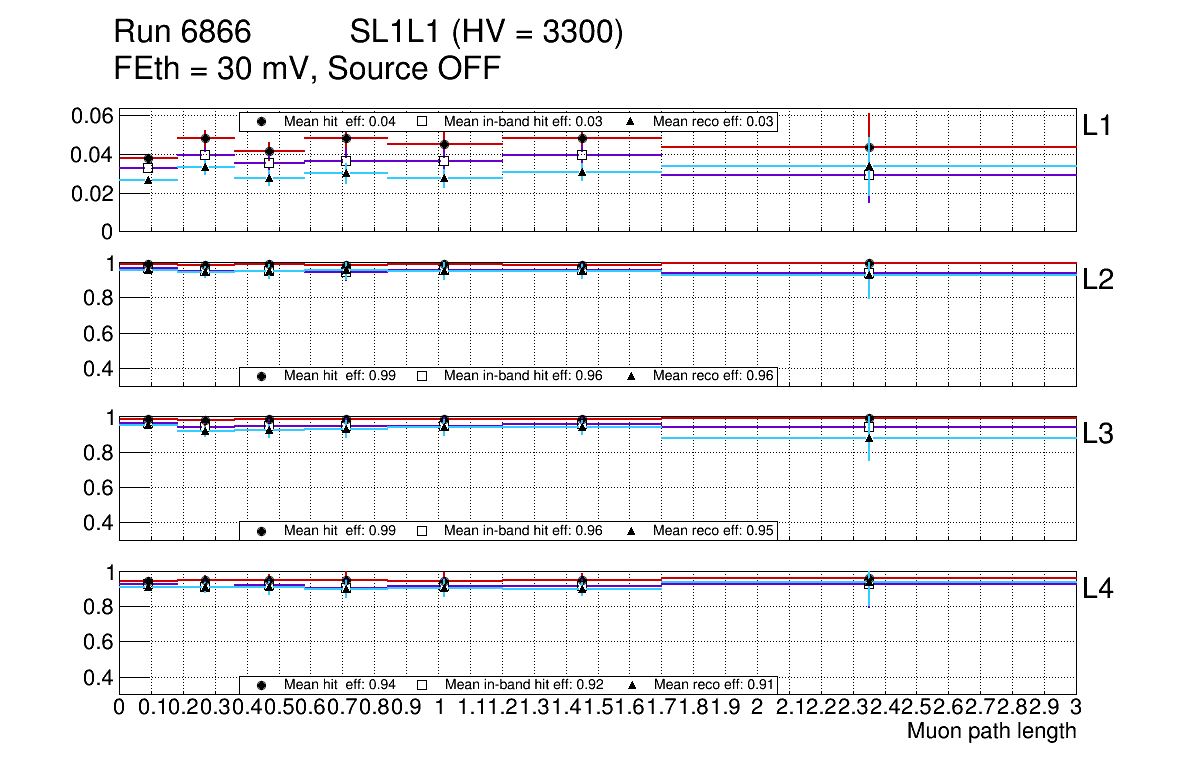Viewport: 1196px width, 772px height.
Task: Click the filled circle marker in L1 legend
Action: point(262,122)
